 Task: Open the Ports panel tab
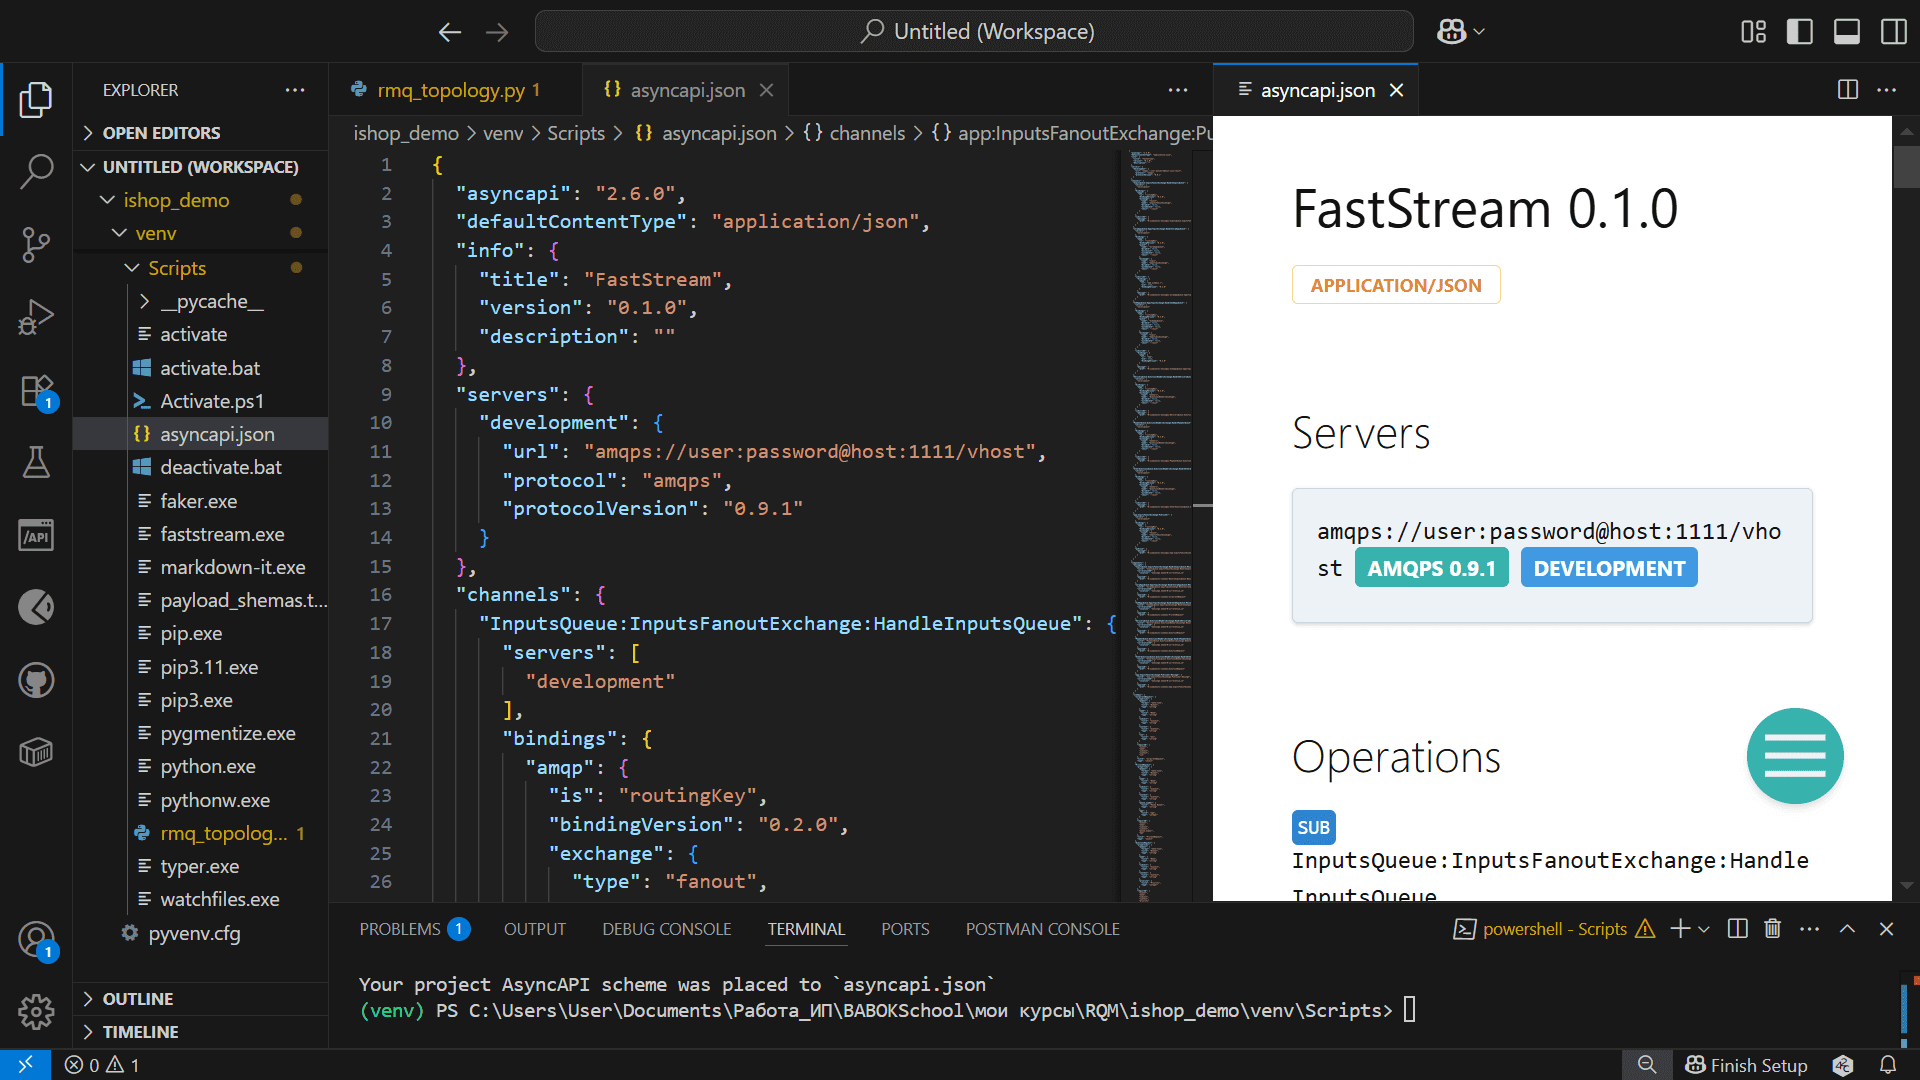[905, 929]
